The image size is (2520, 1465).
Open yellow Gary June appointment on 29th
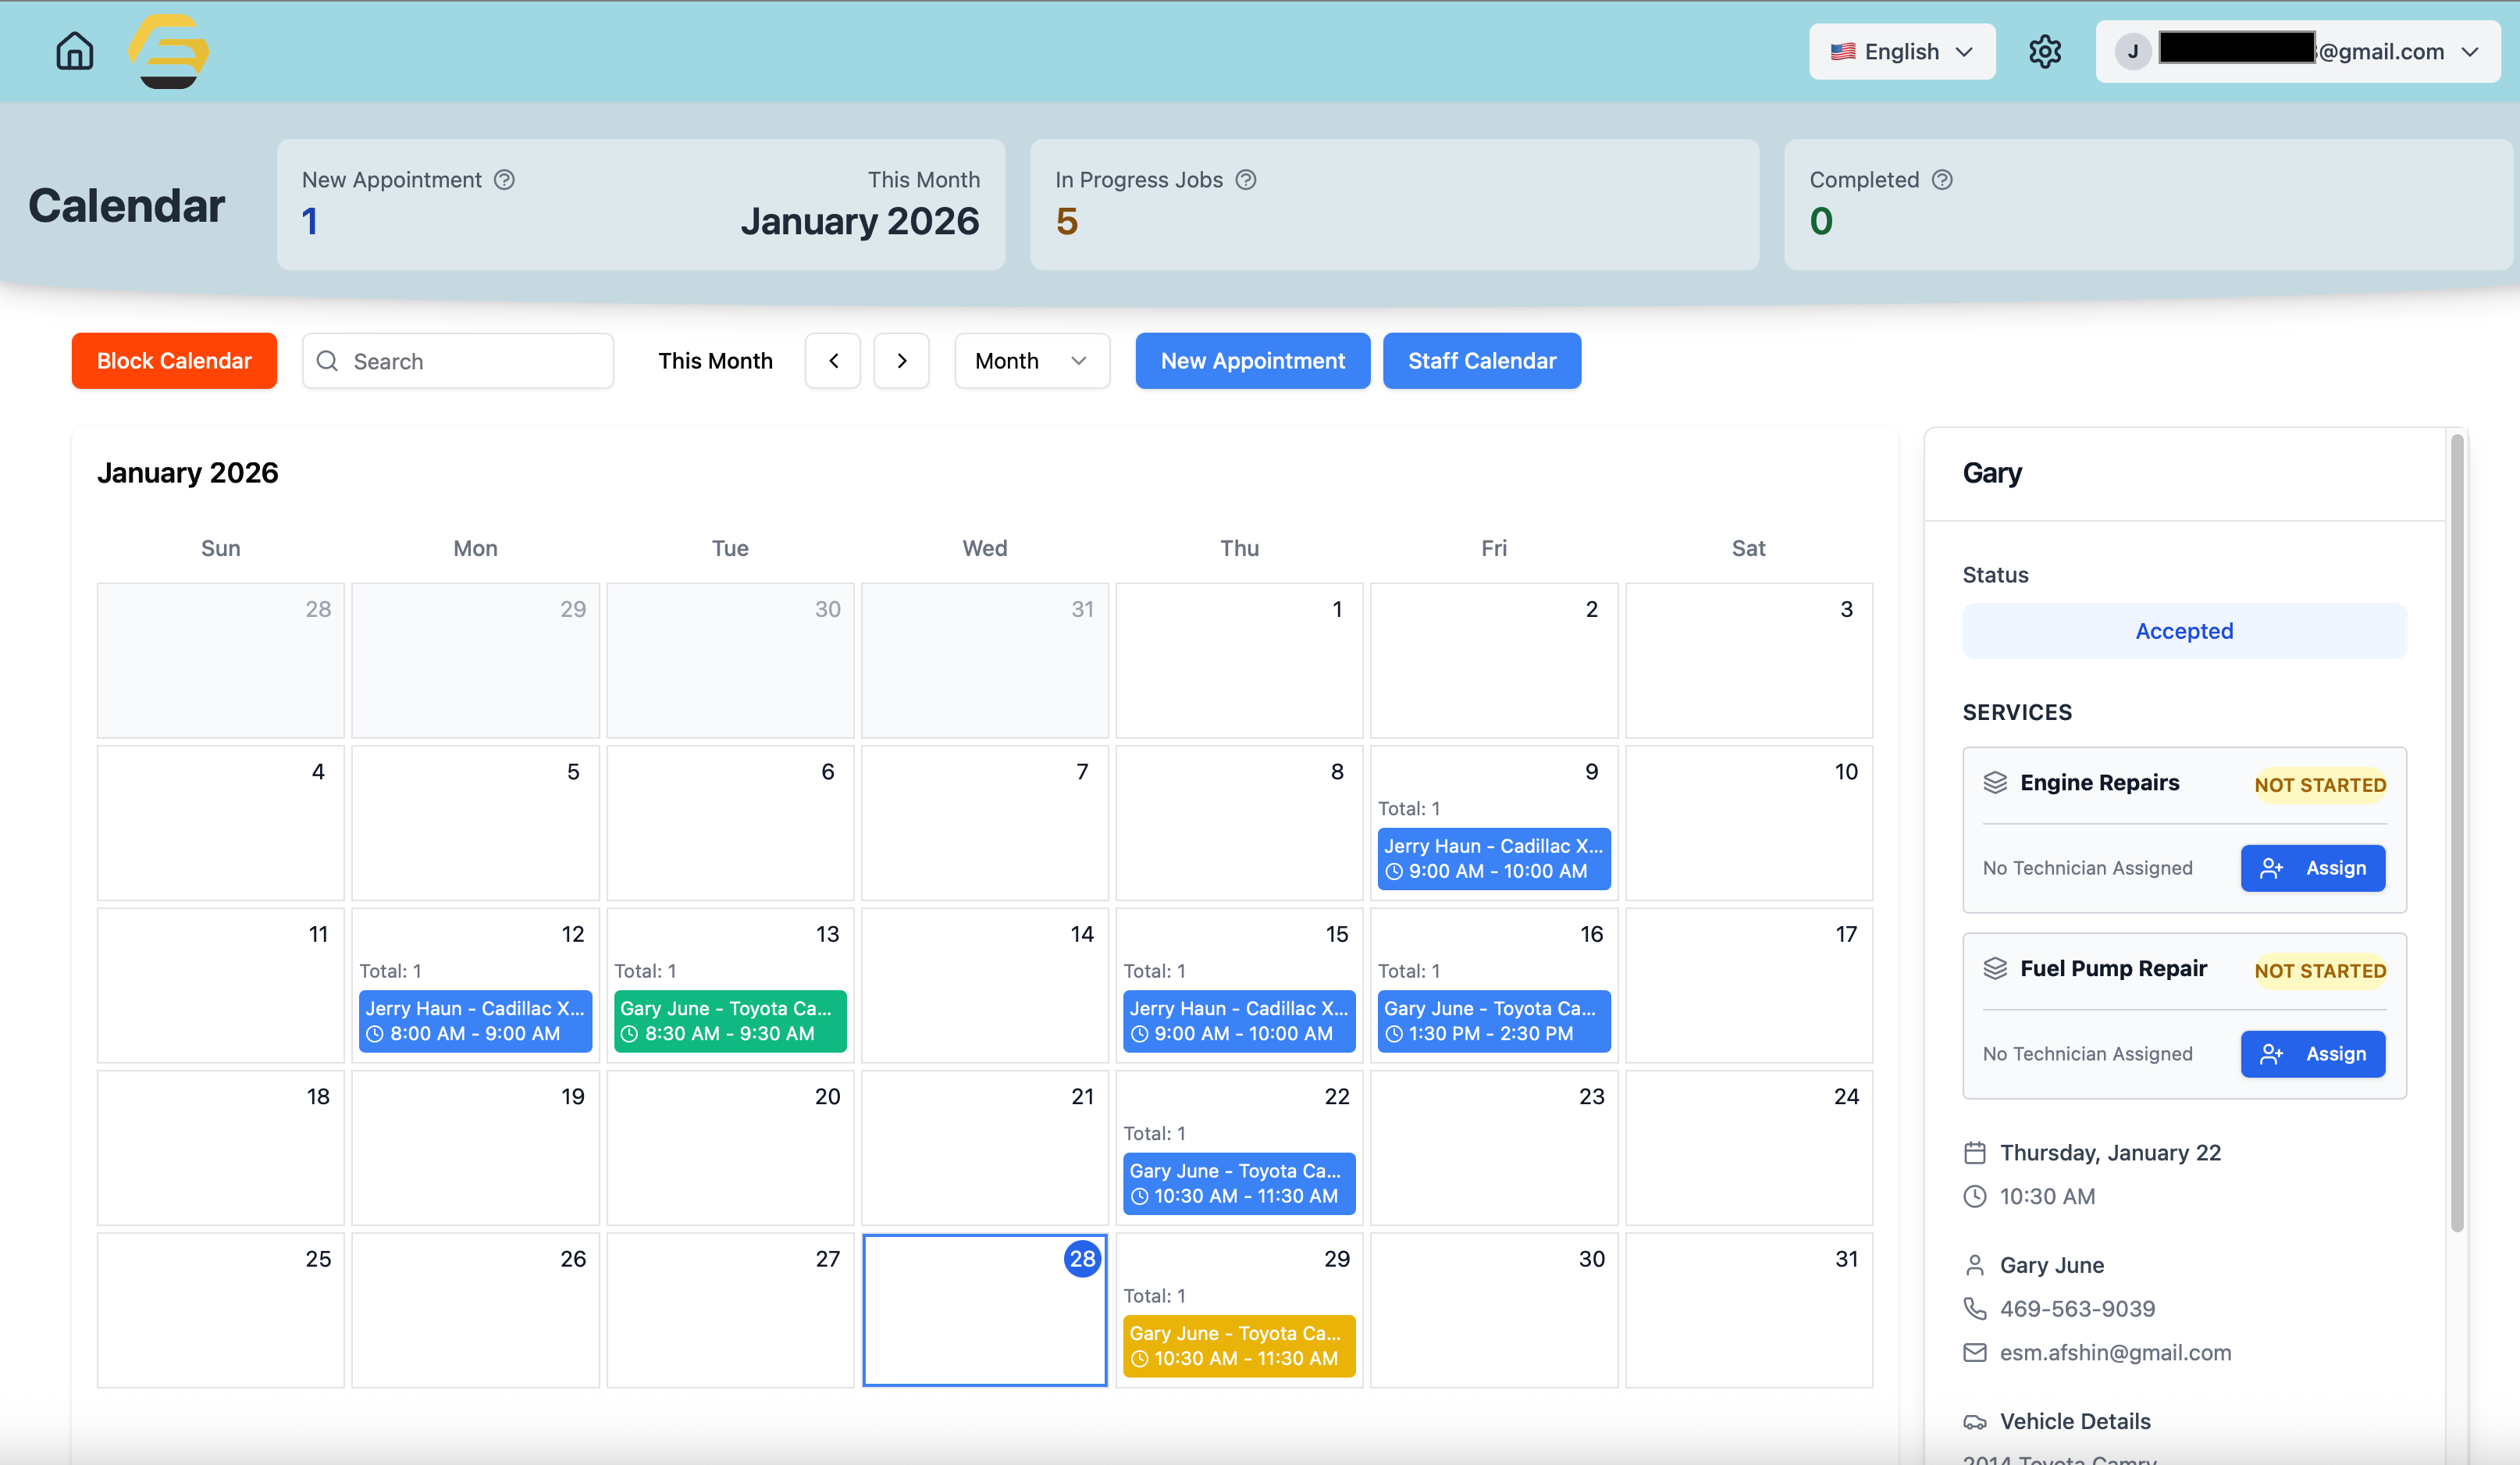(1238, 1346)
